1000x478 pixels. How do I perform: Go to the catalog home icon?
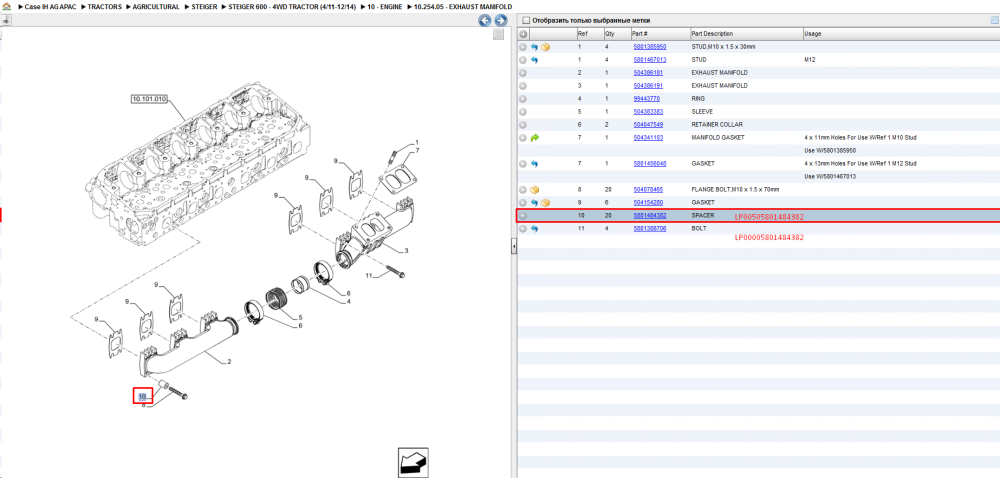click(6, 6)
